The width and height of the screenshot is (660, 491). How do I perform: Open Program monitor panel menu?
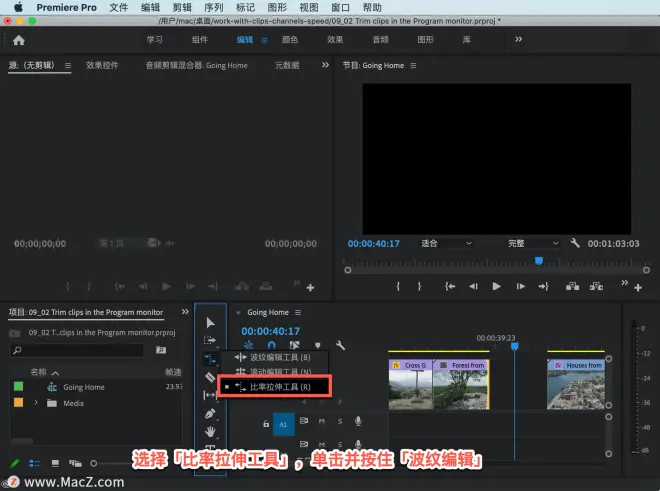pyautogui.click(x=413, y=66)
